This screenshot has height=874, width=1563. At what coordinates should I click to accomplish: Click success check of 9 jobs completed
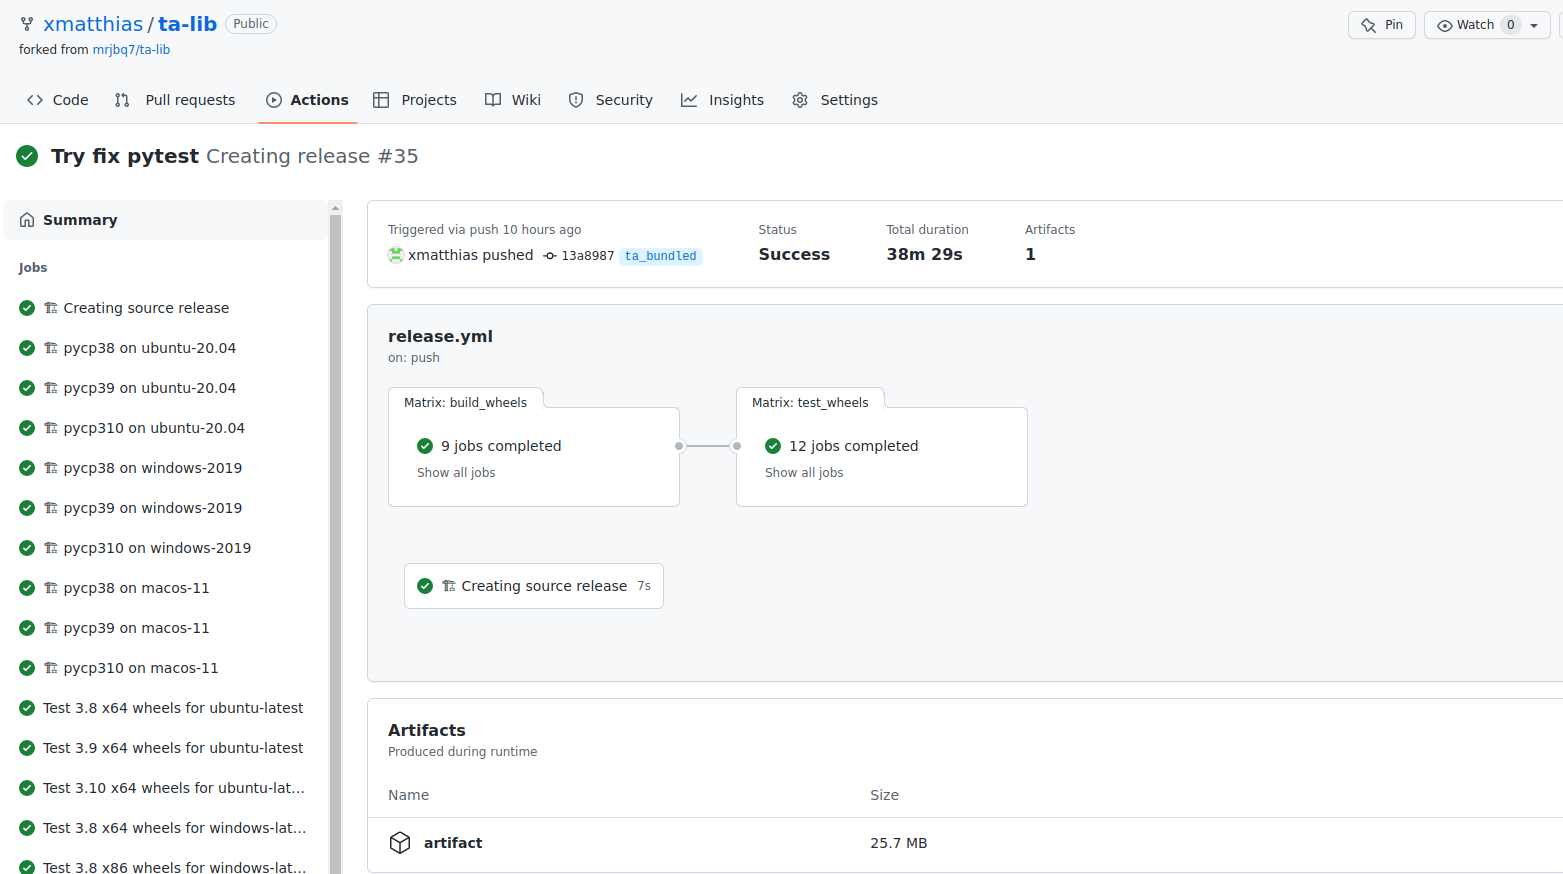(x=425, y=446)
